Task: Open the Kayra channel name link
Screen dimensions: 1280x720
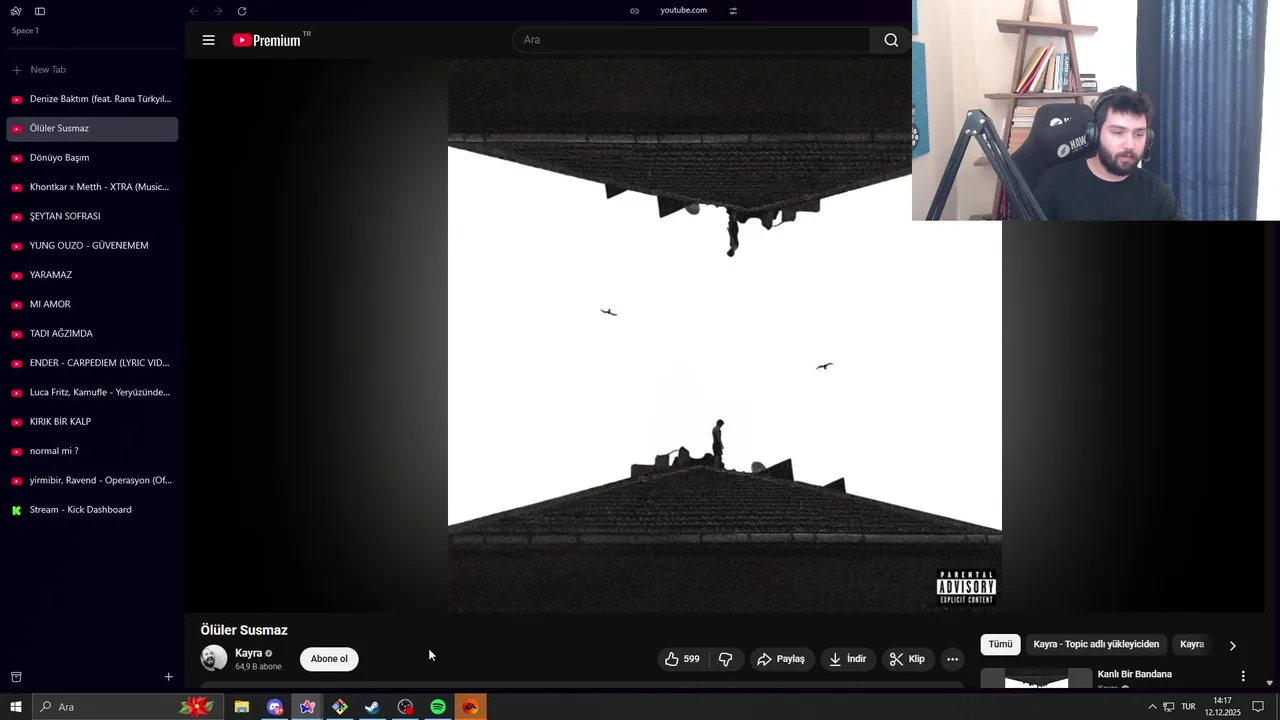Action: [x=248, y=653]
